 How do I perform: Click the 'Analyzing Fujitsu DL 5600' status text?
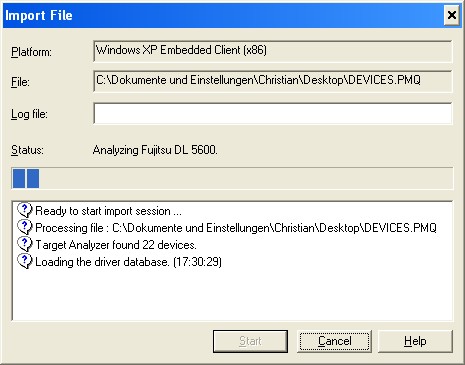155,150
